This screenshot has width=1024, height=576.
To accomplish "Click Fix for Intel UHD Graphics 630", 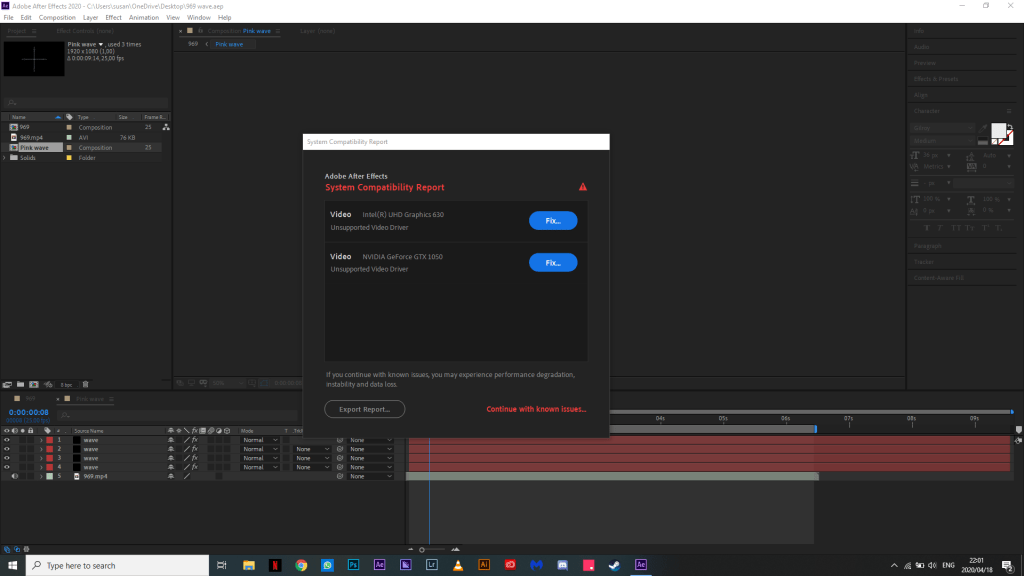I will pos(552,221).
